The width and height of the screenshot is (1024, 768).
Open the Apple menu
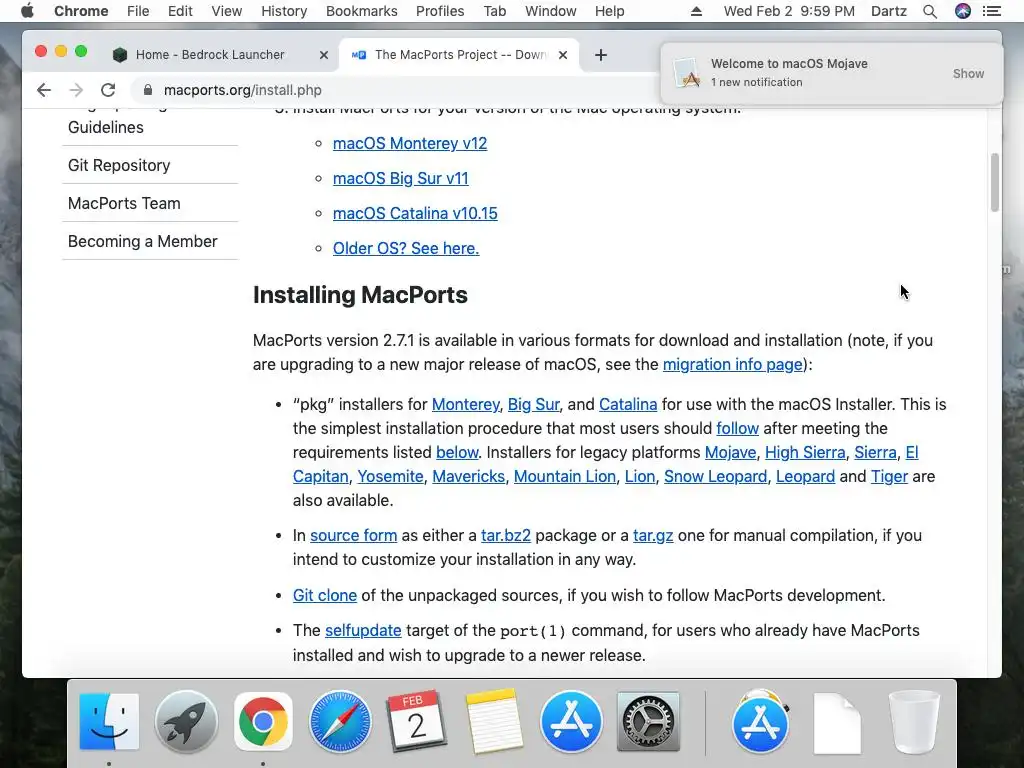tap(27, 11)
